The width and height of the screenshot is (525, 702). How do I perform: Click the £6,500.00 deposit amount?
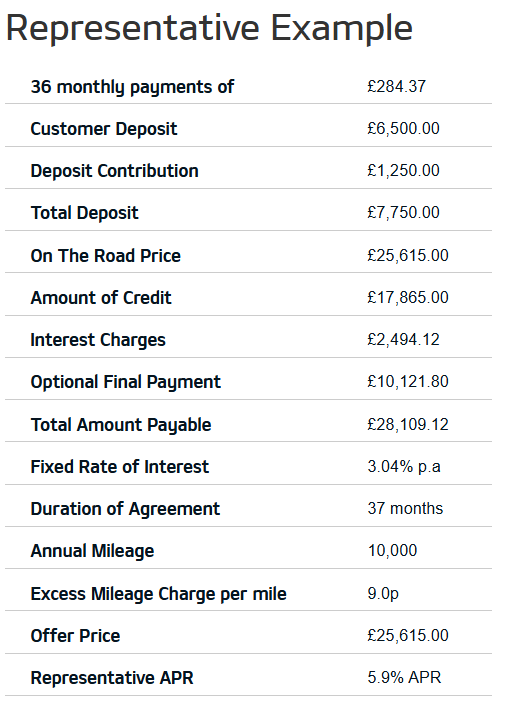pyautogui.click(x=403, y=129)
